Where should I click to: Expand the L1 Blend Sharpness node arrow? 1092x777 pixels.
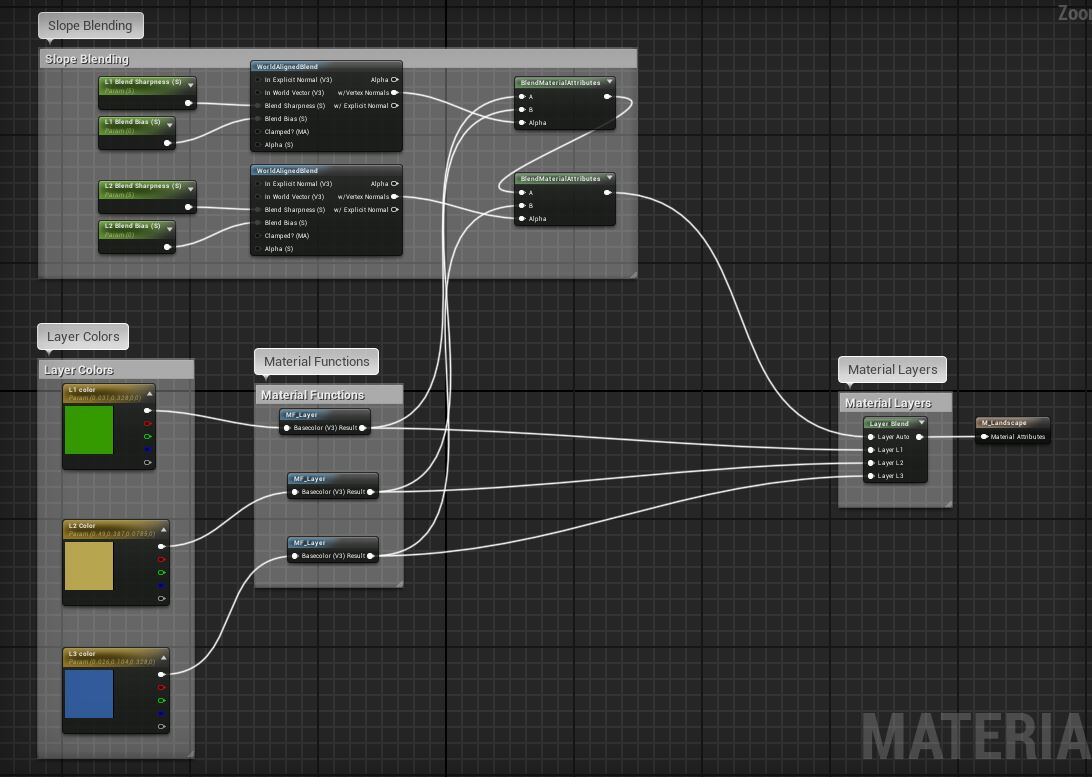190,85
